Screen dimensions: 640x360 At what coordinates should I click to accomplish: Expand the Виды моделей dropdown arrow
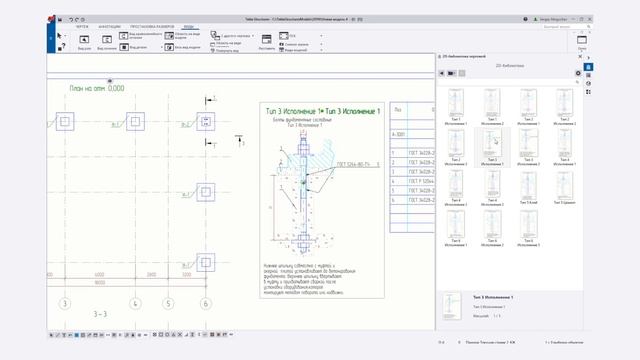point(321,50)
